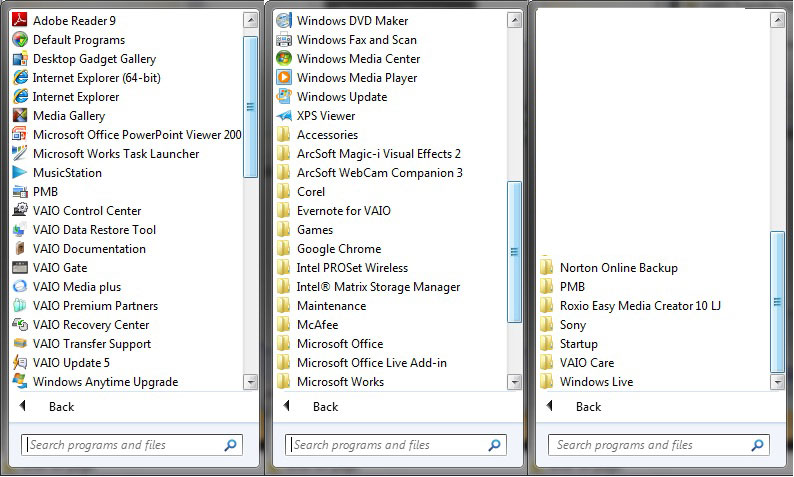Click the left panel scrollbar thumb
The image size is (794, 477).
click(x=250, y=107)
